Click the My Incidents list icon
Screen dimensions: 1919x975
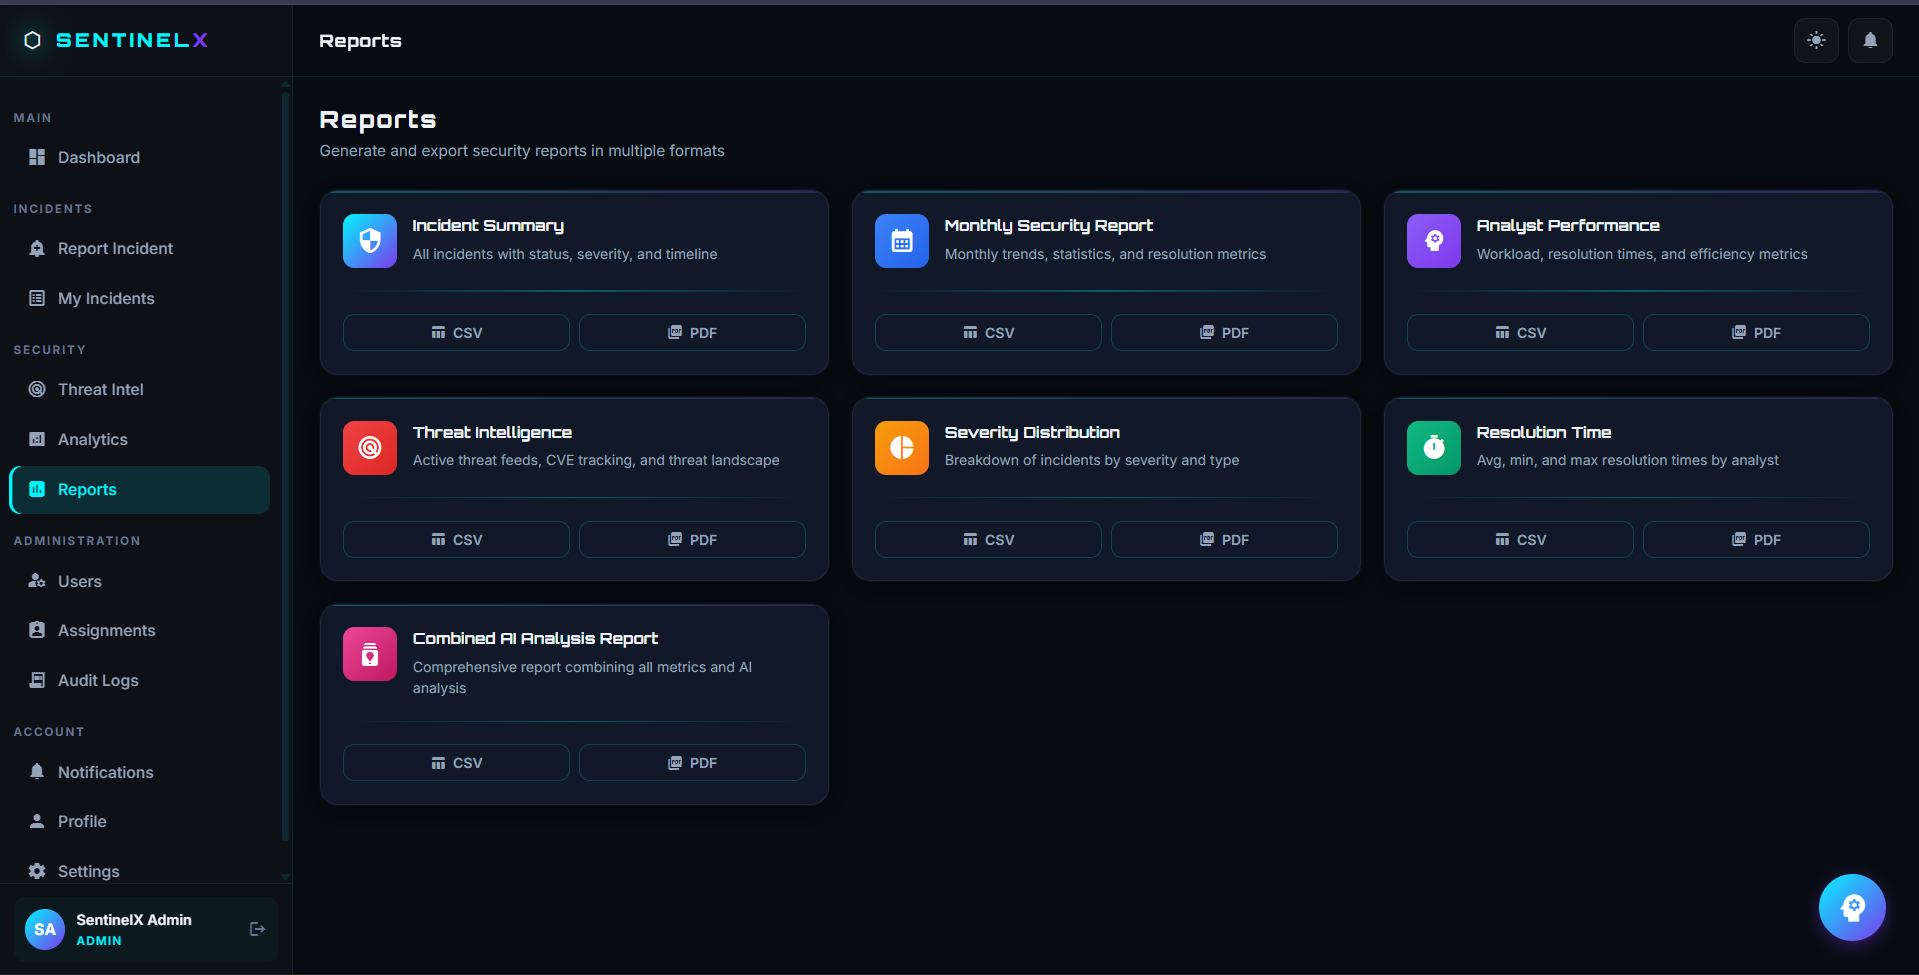point(37,298)
